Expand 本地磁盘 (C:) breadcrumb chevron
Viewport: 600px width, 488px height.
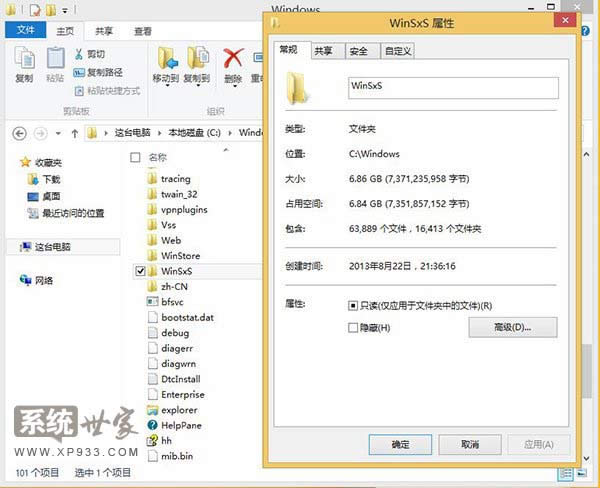(x=233, y=132)
